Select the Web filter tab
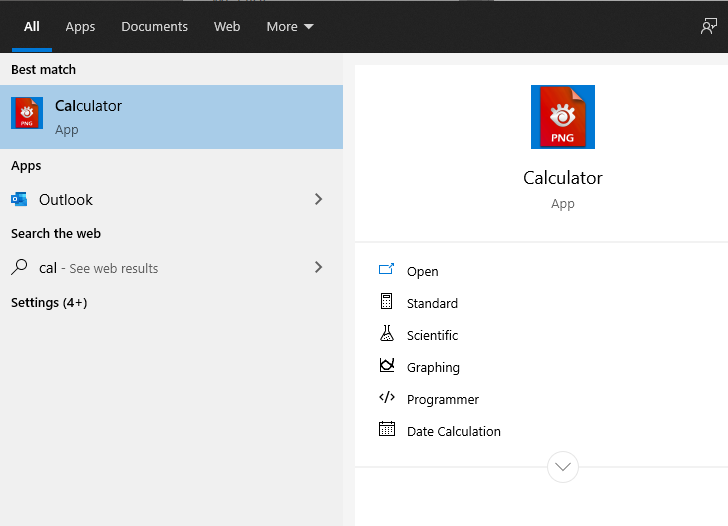The height and width of the screenshot is (526, 728). 227,27
